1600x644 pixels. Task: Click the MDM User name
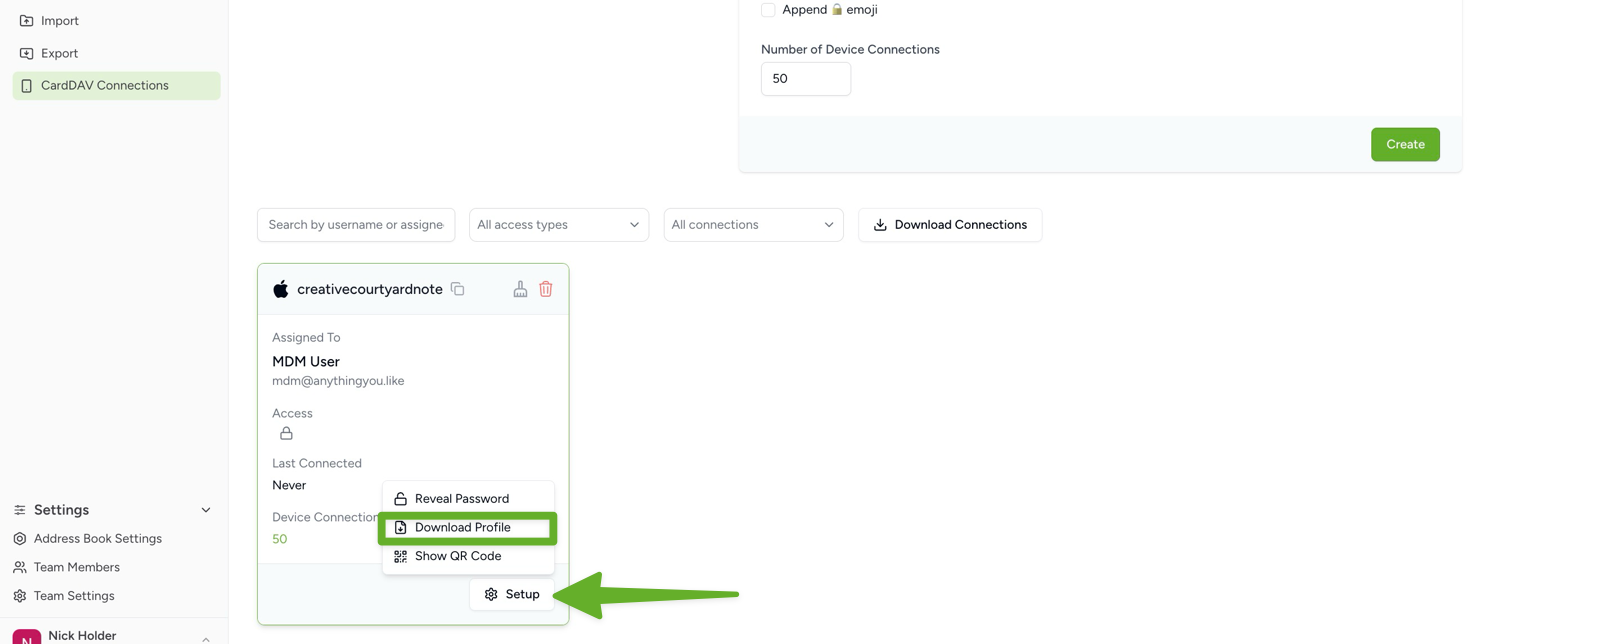click(306, 362)
